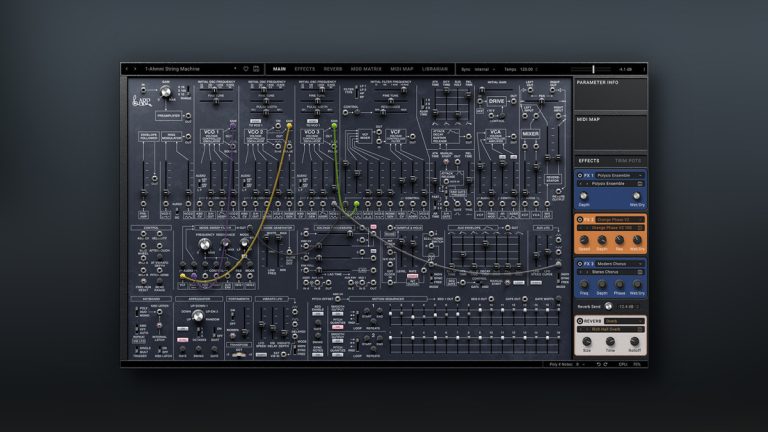Screen dimensions: 768x432
Task: Open the Reverb type dropdown
Action: [623, 321]
